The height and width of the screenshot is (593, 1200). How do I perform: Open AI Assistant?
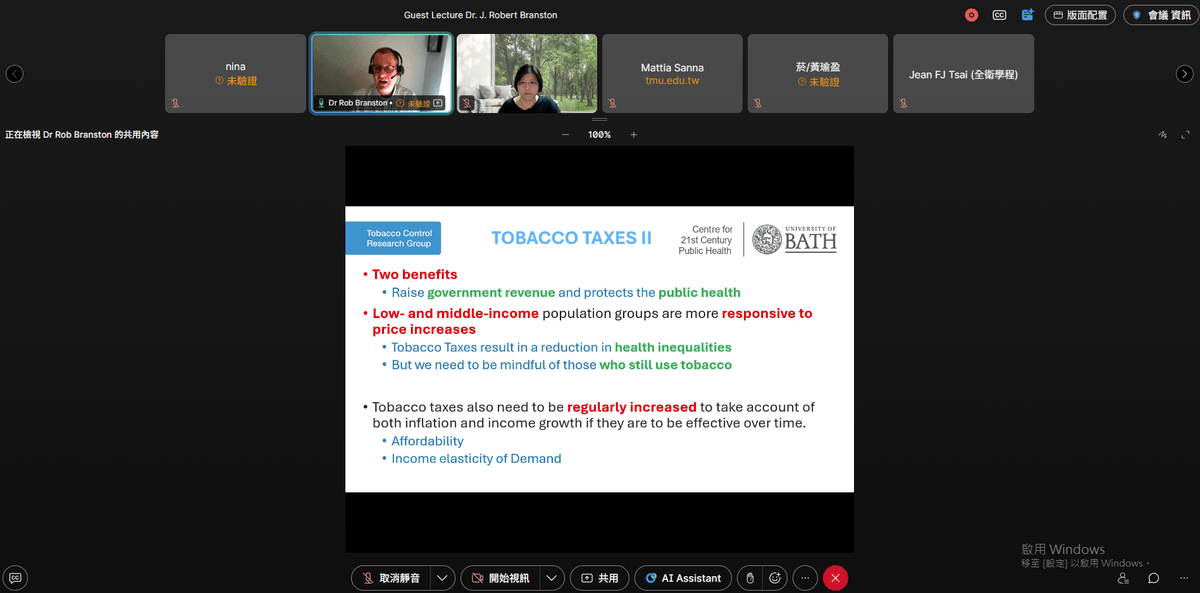tap(683, 578)
